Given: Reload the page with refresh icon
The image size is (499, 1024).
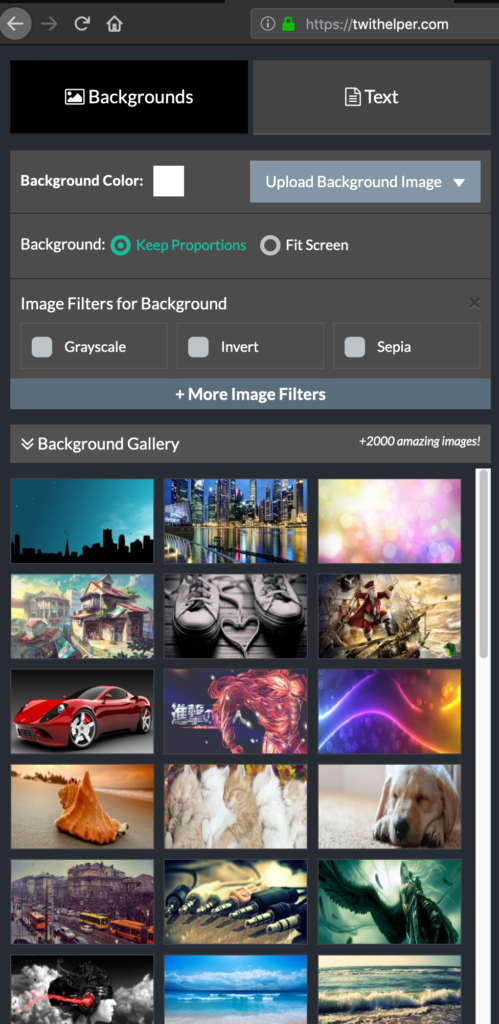Looking at the screenshot, I should [x=82, y=24].
